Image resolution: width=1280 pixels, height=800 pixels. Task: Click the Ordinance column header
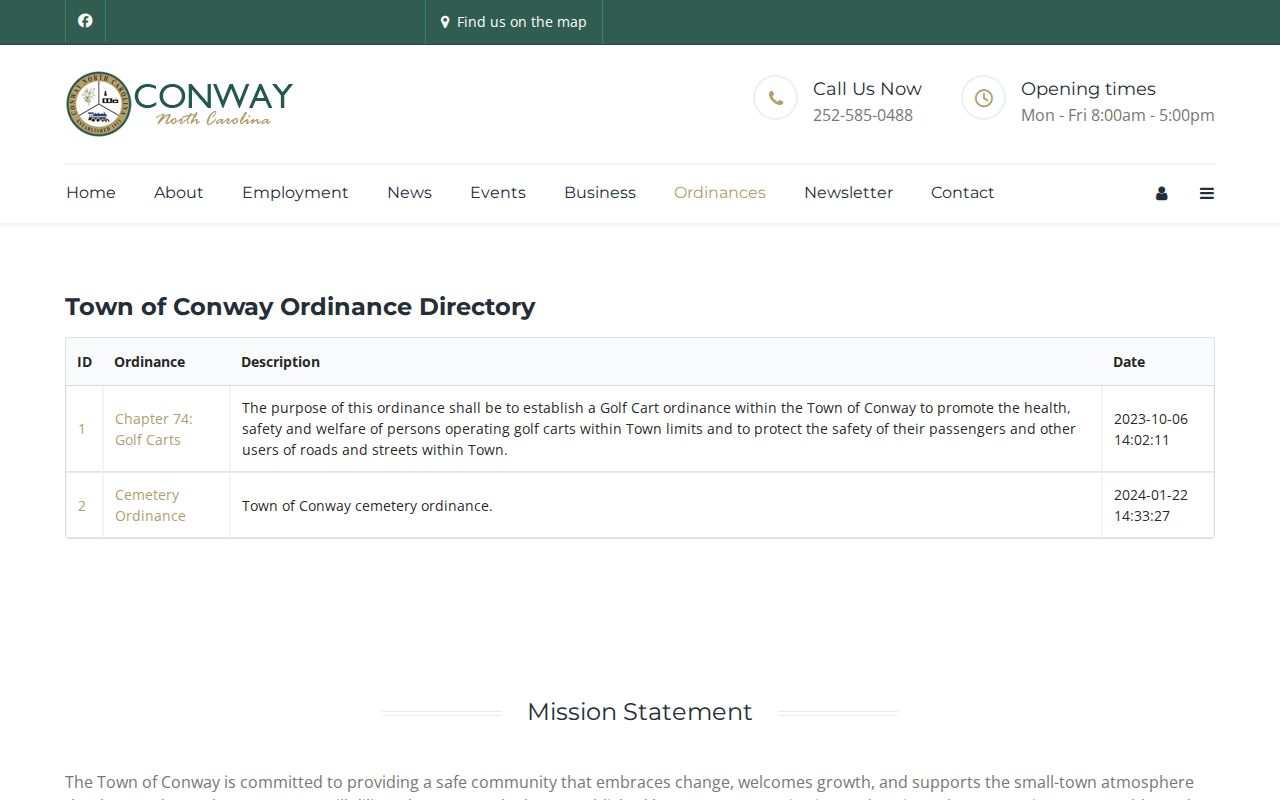pyautogui.click(x=149, y=362)
